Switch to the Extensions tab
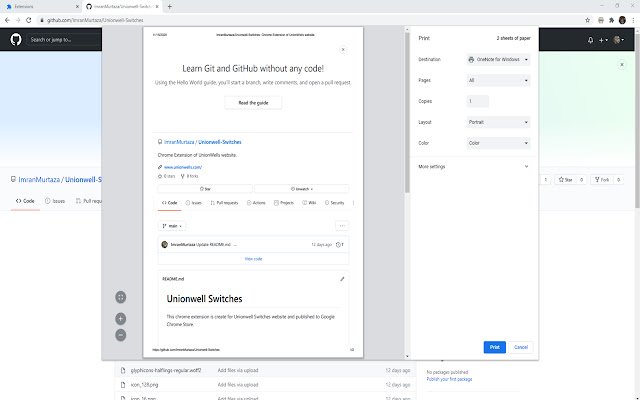 click(41, 7)
